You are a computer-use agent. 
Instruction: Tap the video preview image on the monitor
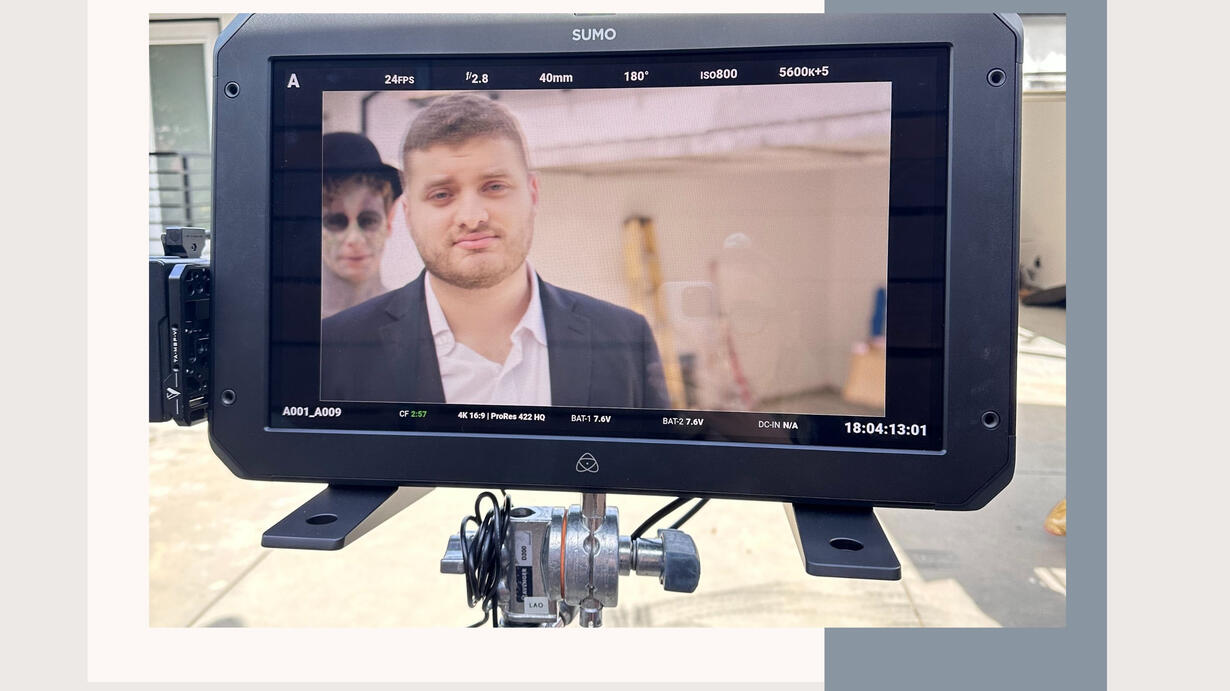point(605,248)
